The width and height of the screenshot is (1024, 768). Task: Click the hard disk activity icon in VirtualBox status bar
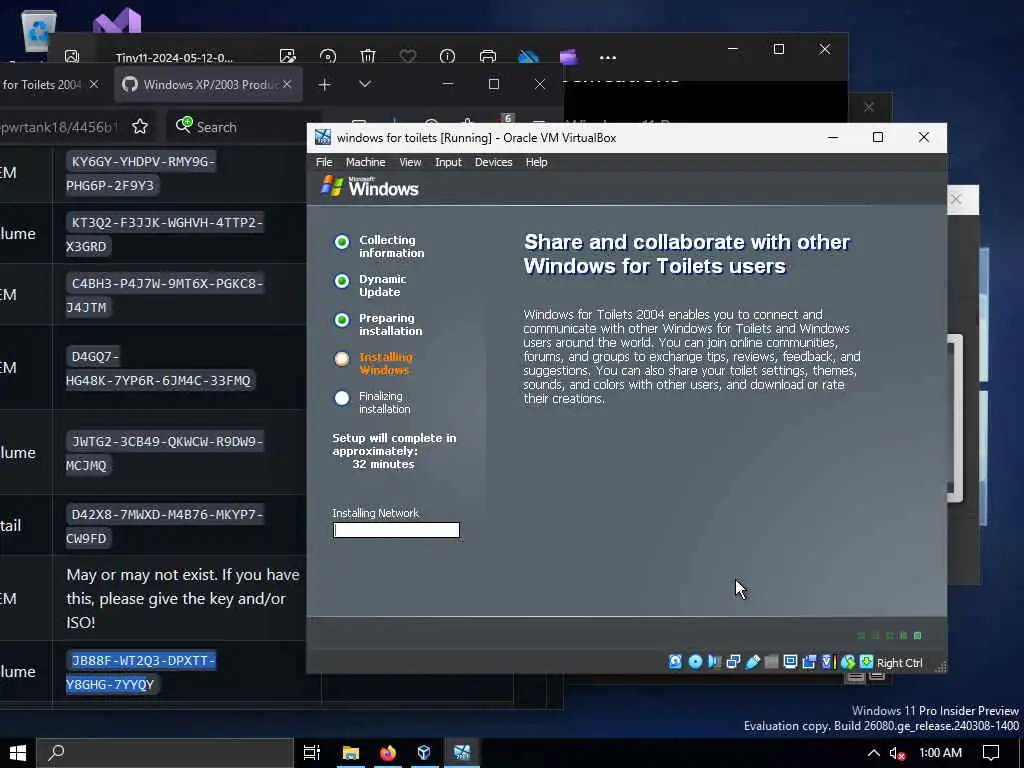point(675,662)
